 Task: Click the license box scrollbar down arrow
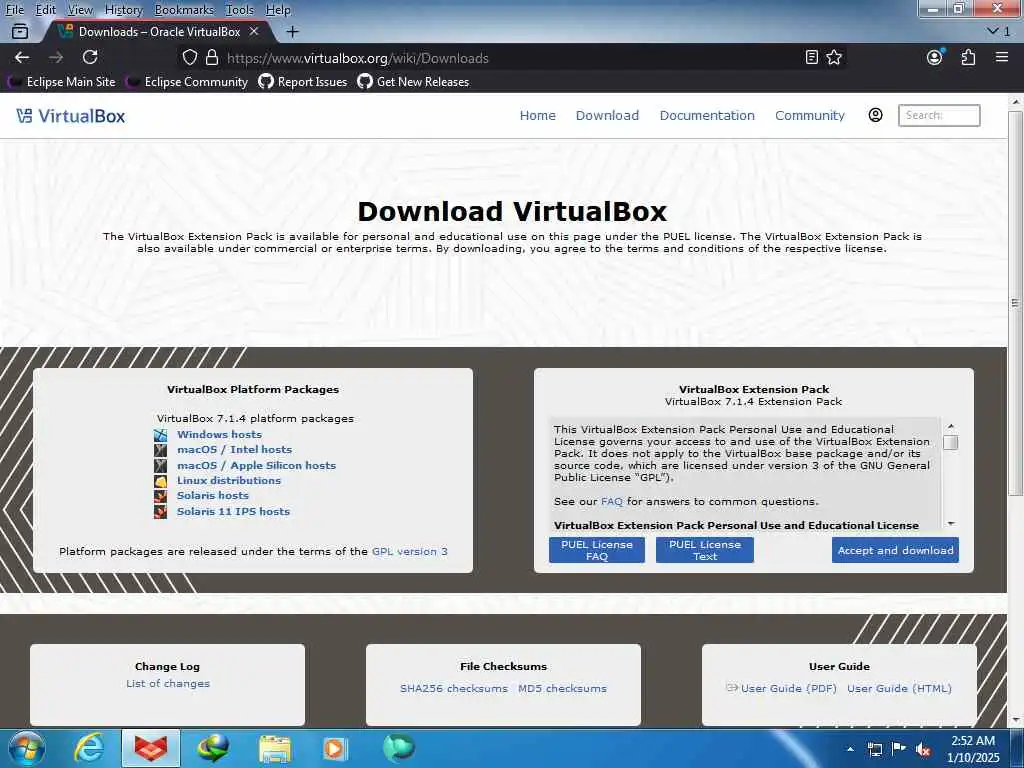[x=951, y=524]
